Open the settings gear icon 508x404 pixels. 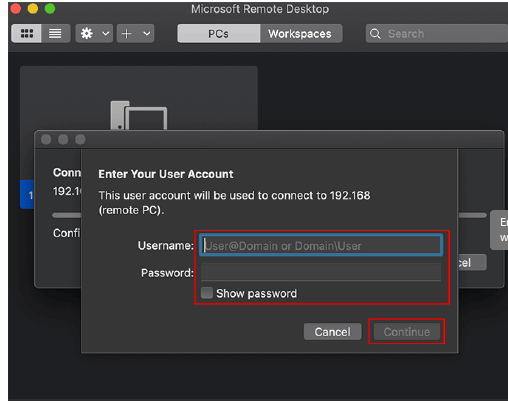coord(87,33)
